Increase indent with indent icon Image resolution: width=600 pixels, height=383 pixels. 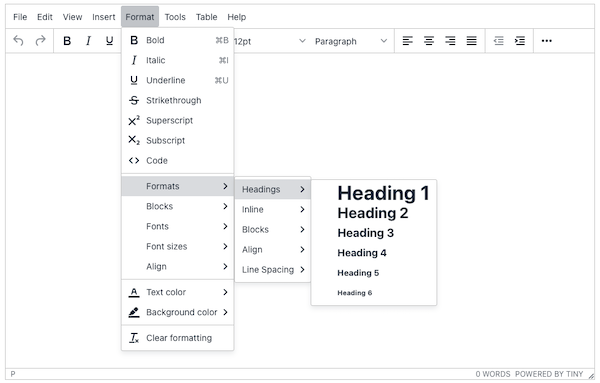pos(520,41)
